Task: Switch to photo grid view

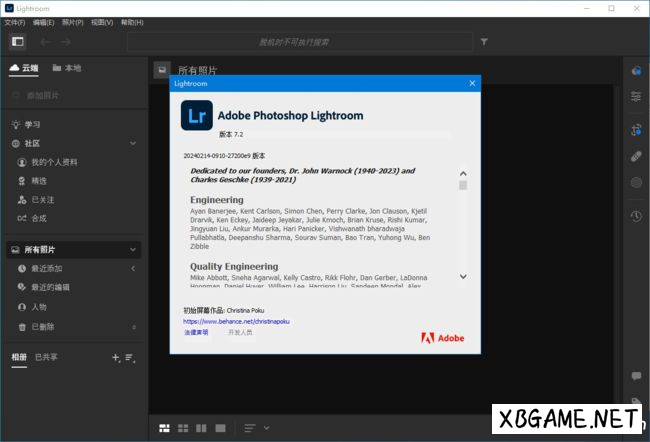Action: click(164, 428)
